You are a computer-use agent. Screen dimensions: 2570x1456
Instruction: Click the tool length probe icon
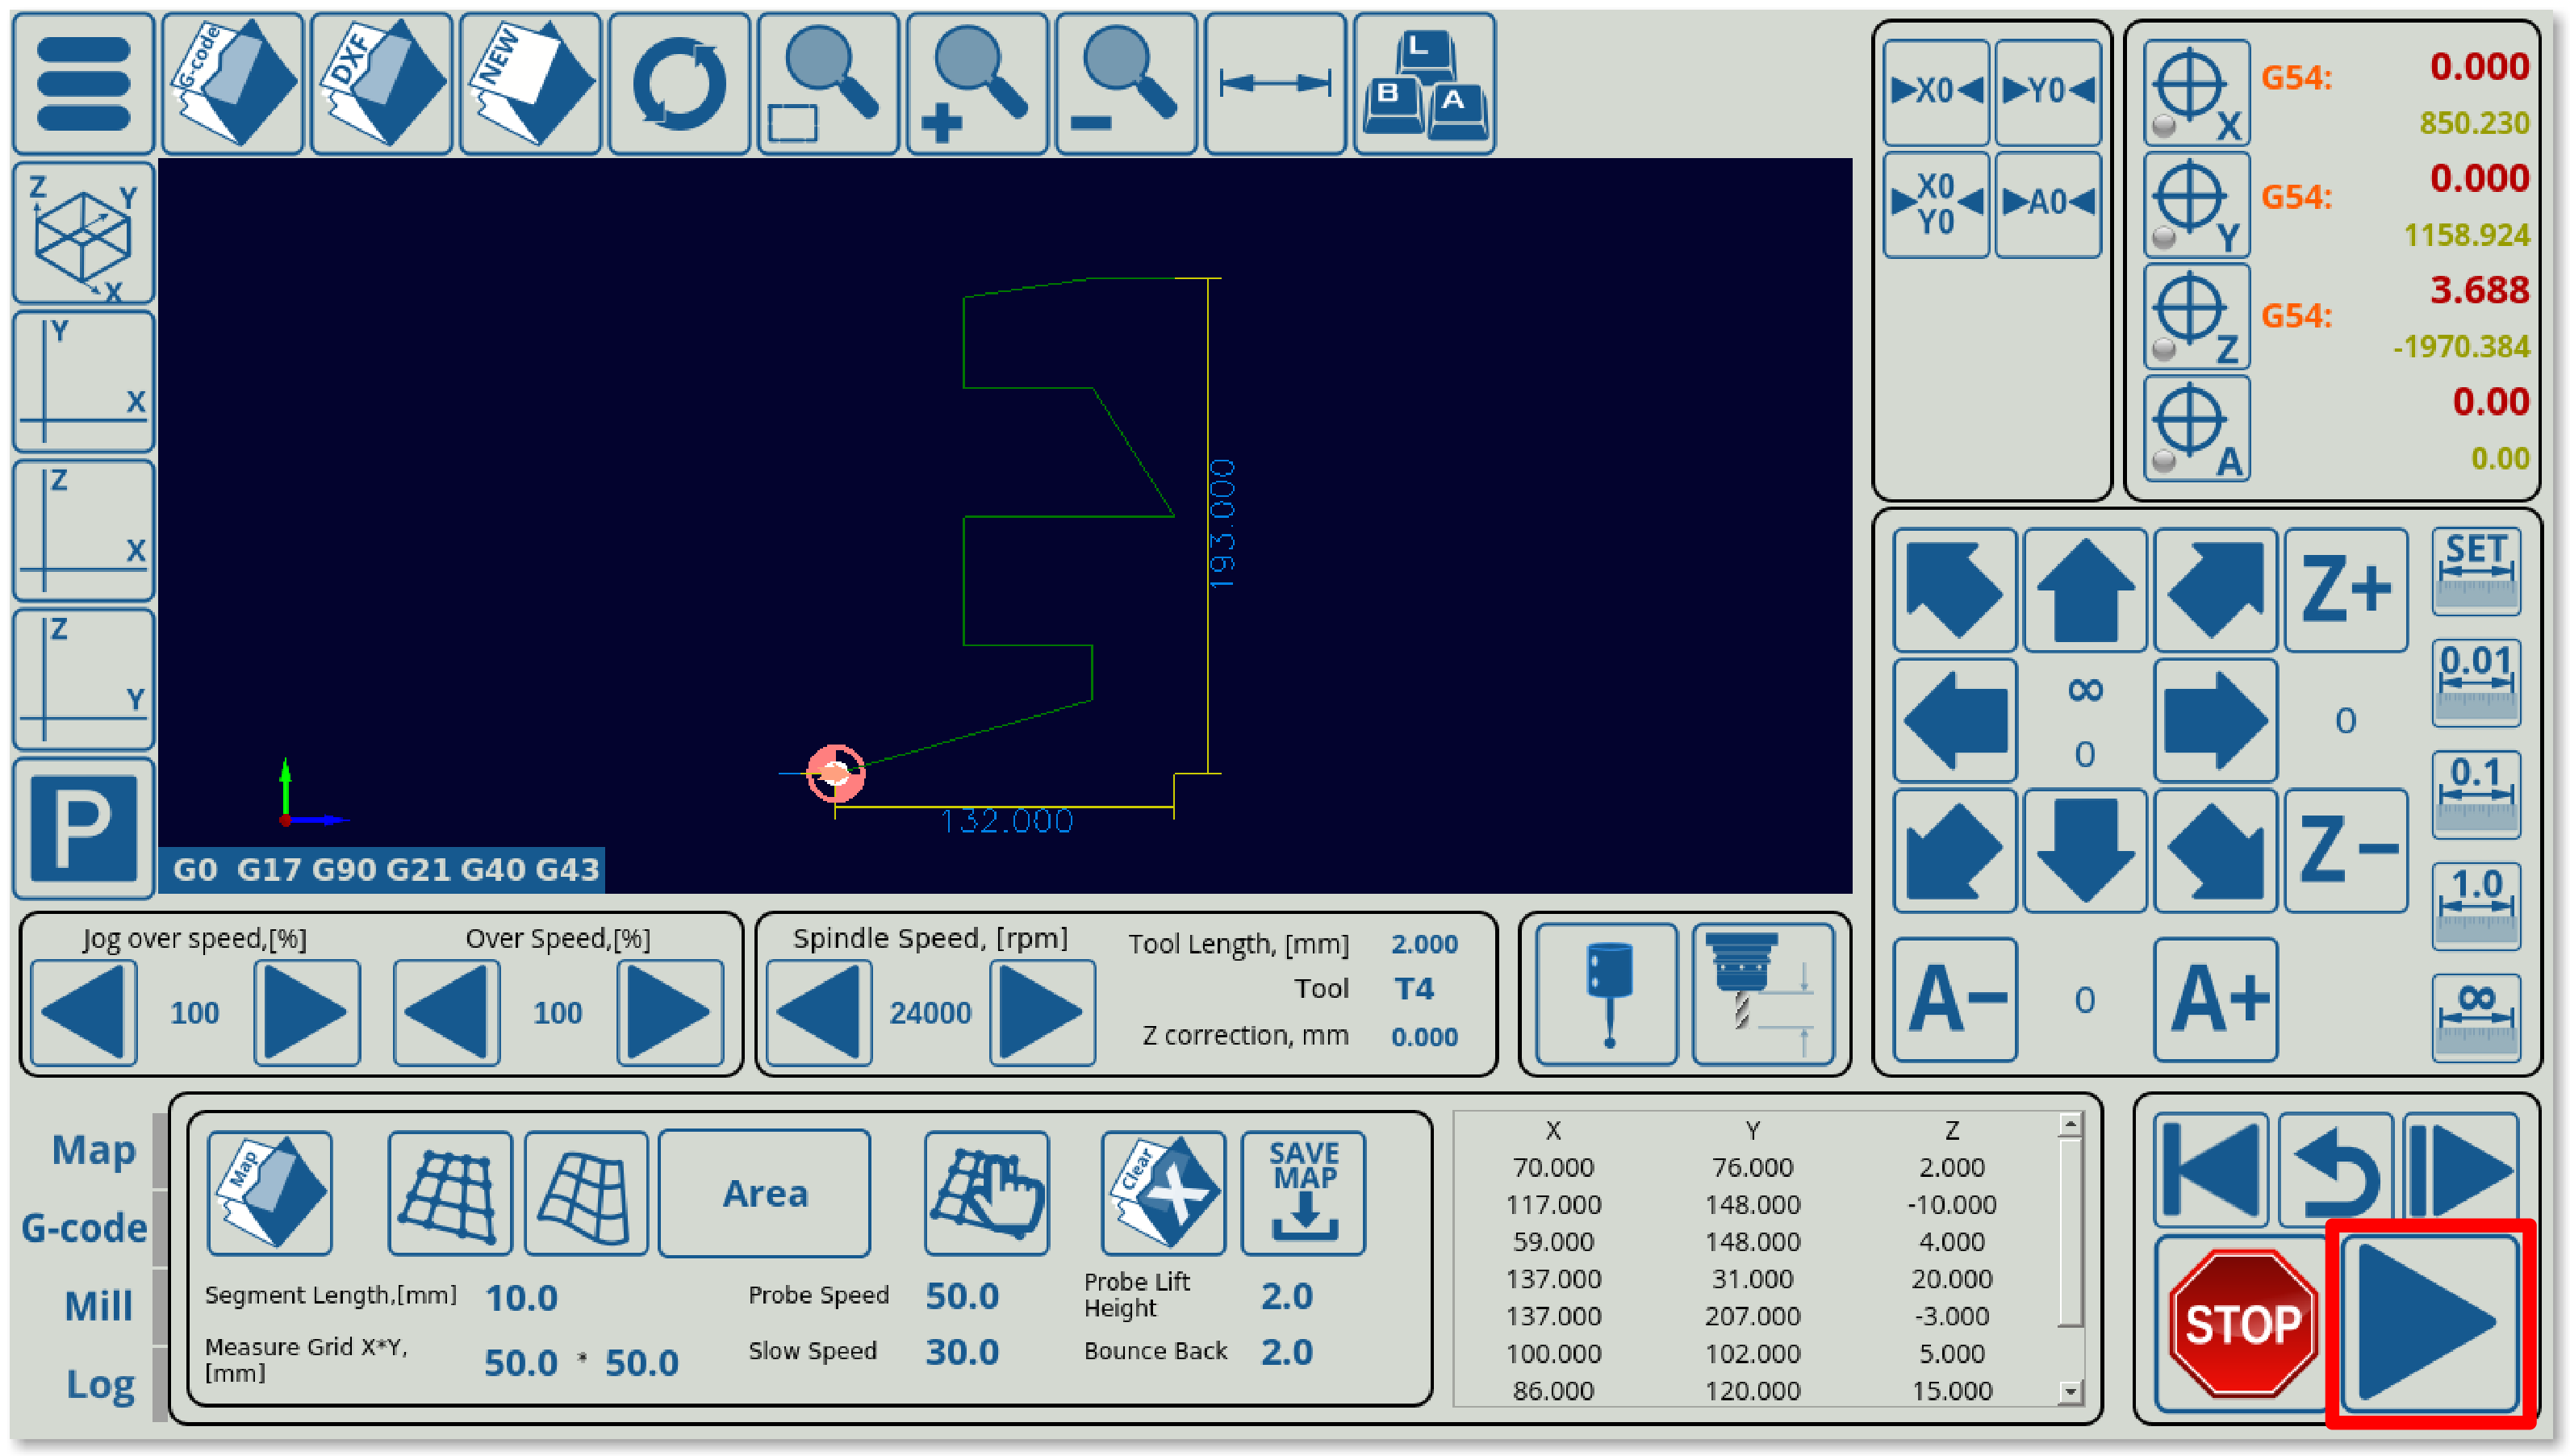click(x=1764, y=994)
